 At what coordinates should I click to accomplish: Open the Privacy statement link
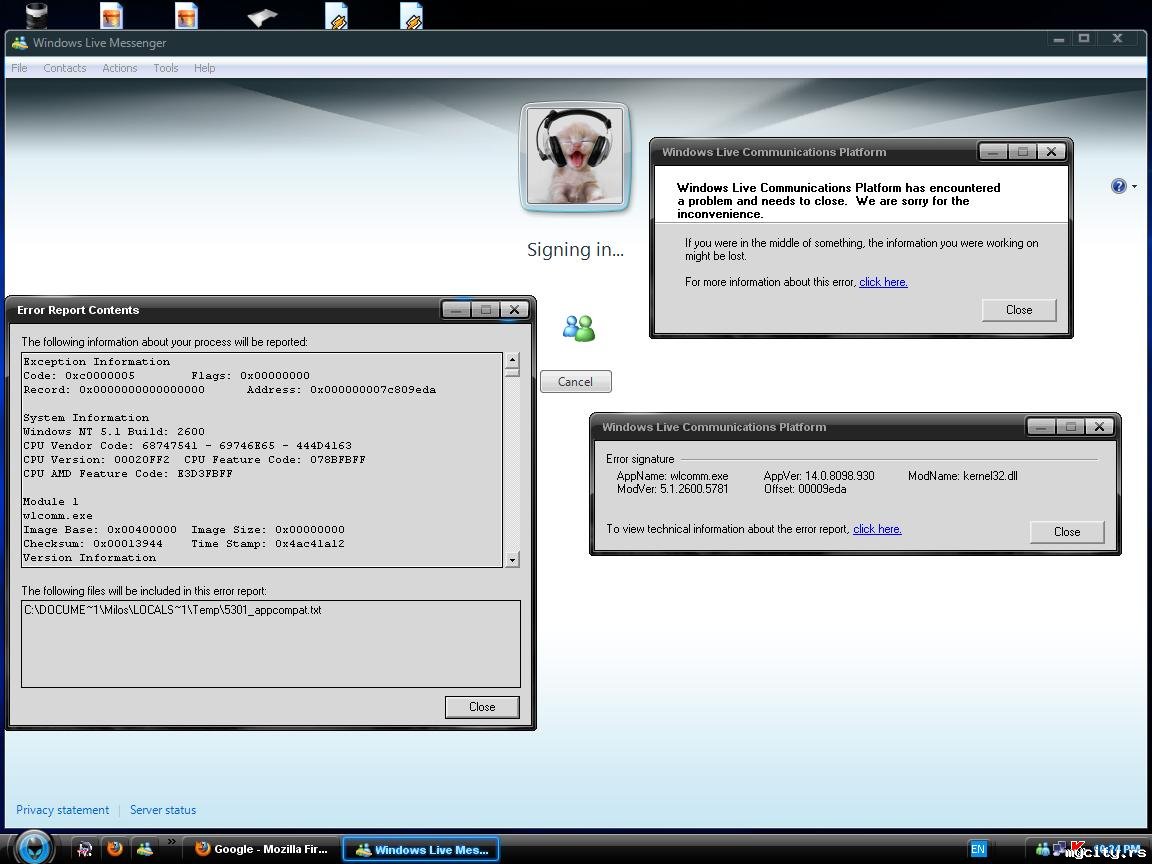[62, 810]
